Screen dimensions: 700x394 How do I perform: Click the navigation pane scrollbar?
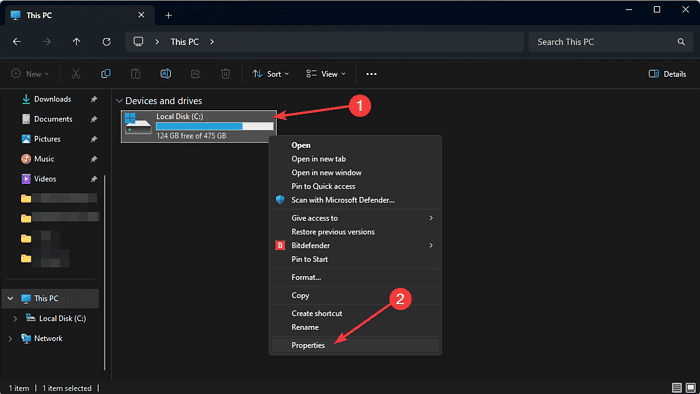pos(105,272)
